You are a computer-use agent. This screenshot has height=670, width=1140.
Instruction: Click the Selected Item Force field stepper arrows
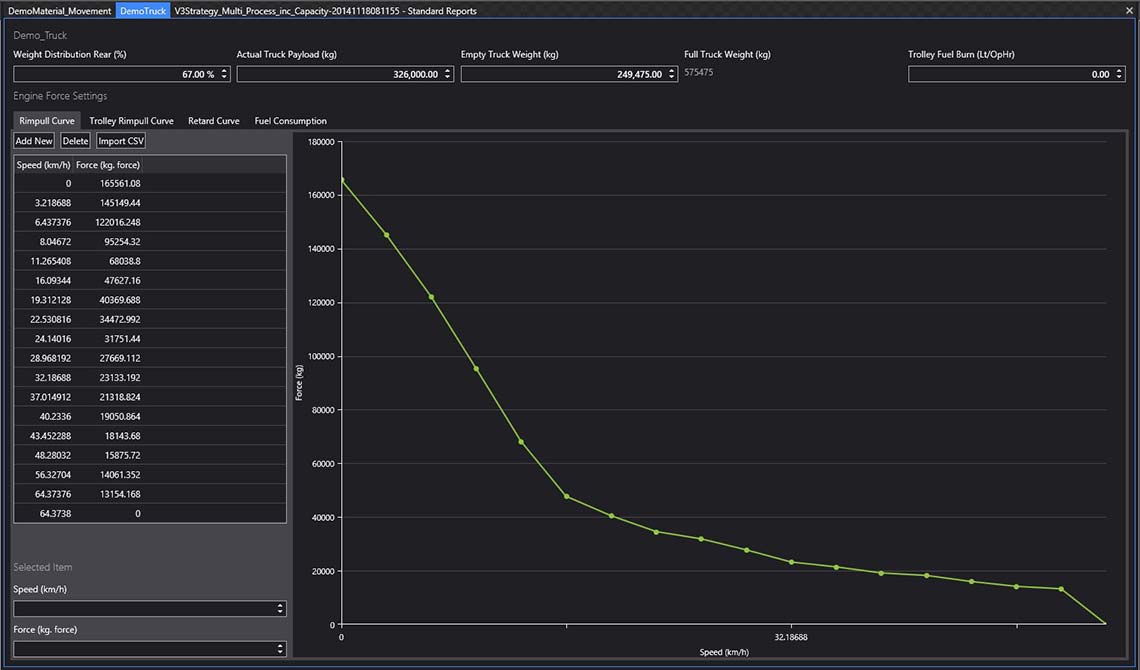click(x=281, y=649)
